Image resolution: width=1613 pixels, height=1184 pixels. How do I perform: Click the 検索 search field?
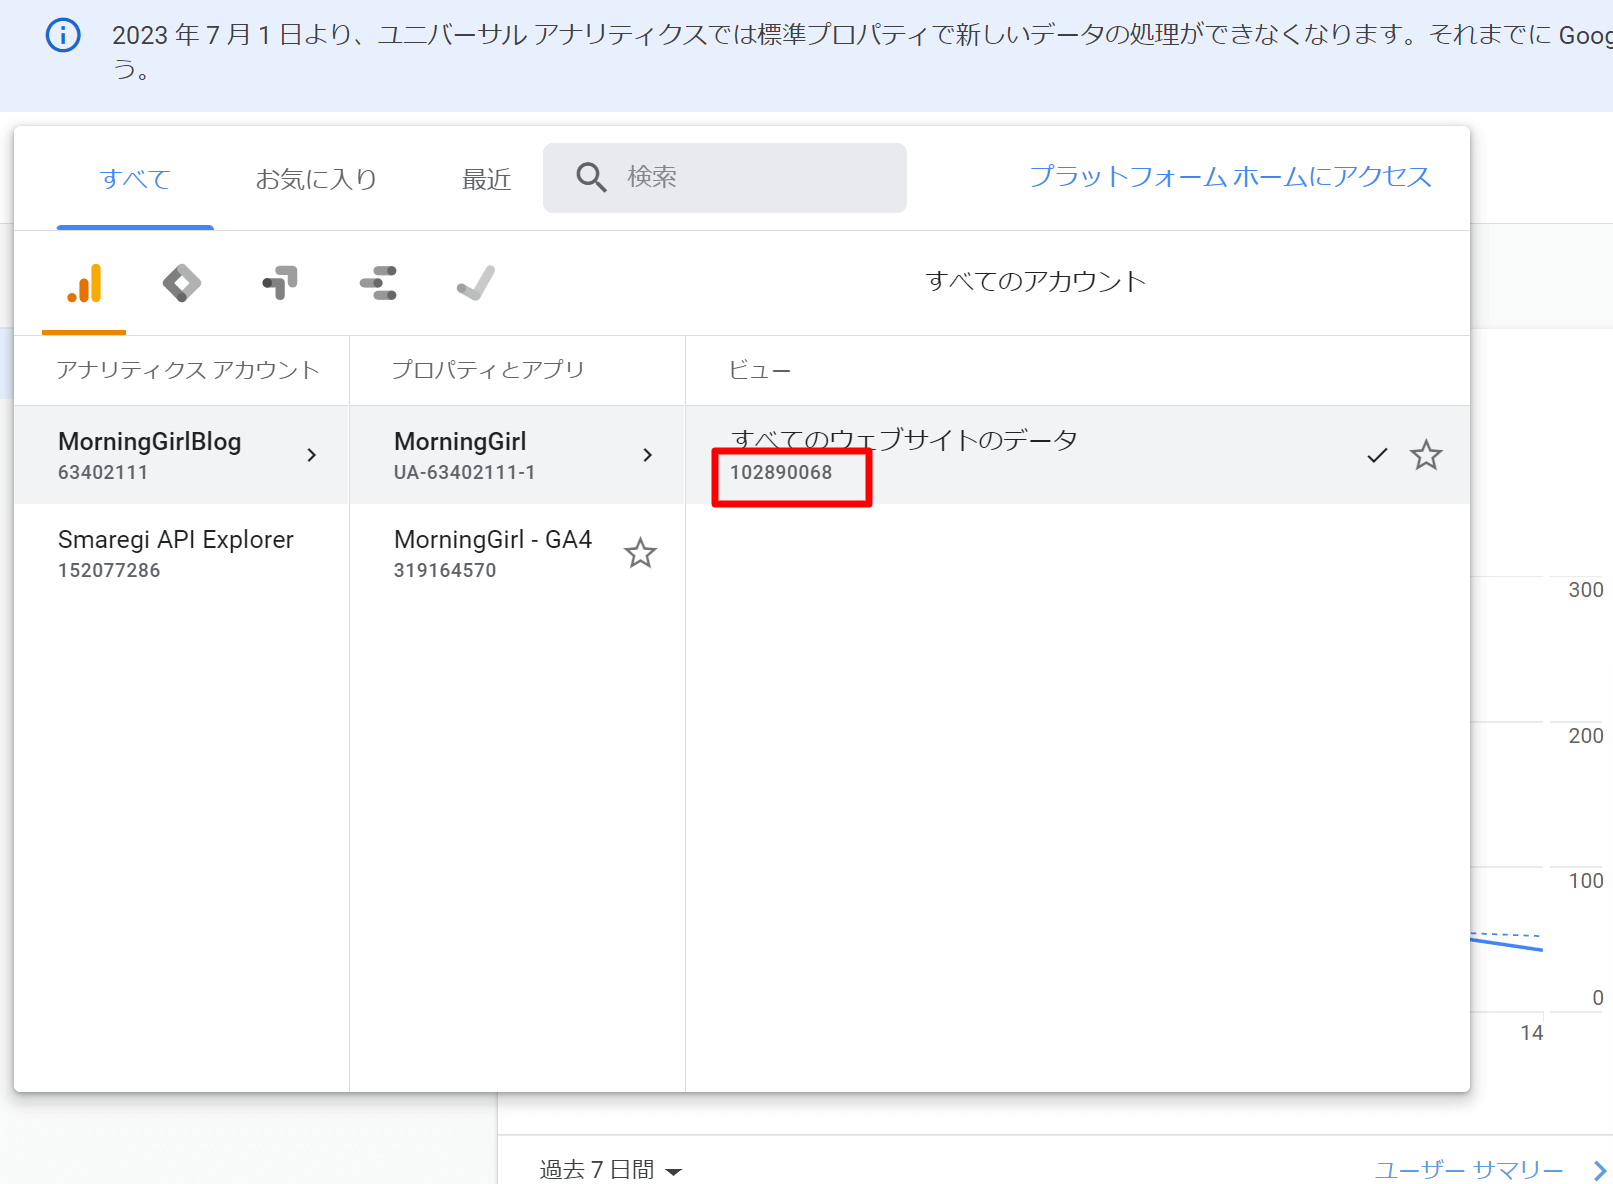click(x=725, y=178)
